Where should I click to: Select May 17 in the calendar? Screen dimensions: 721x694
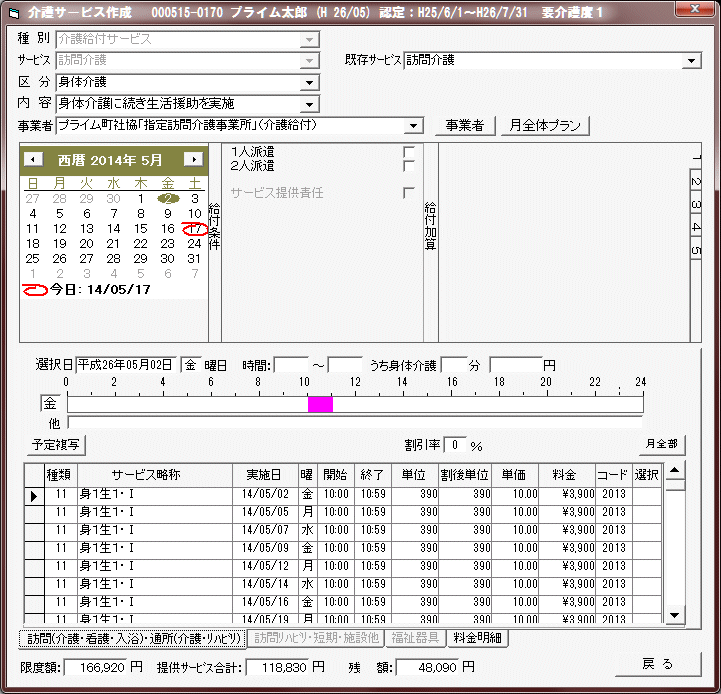195,229
